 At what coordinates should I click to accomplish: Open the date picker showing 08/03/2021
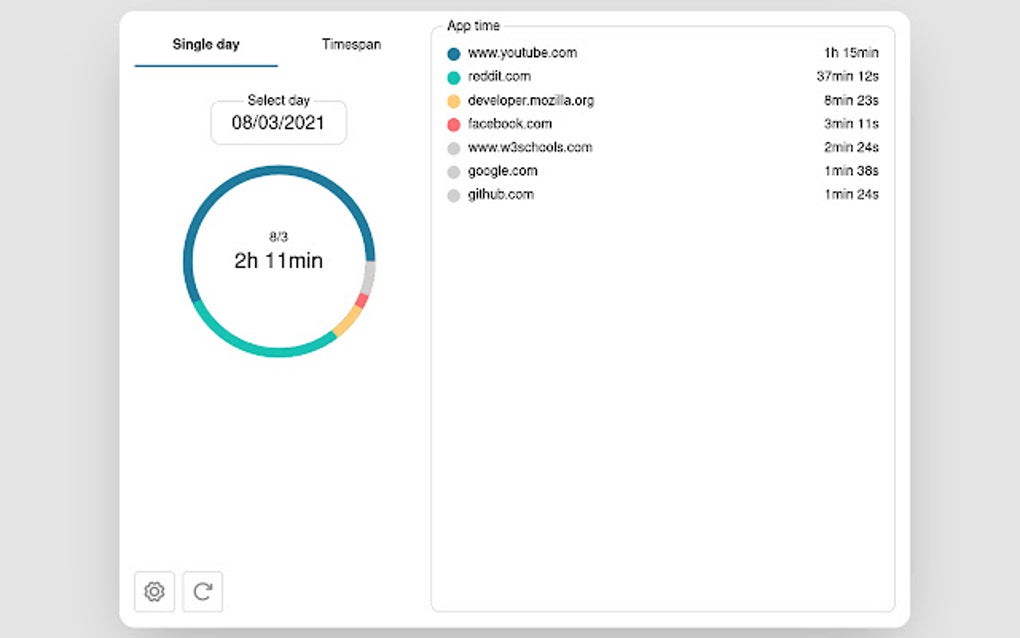click(278, 121)
